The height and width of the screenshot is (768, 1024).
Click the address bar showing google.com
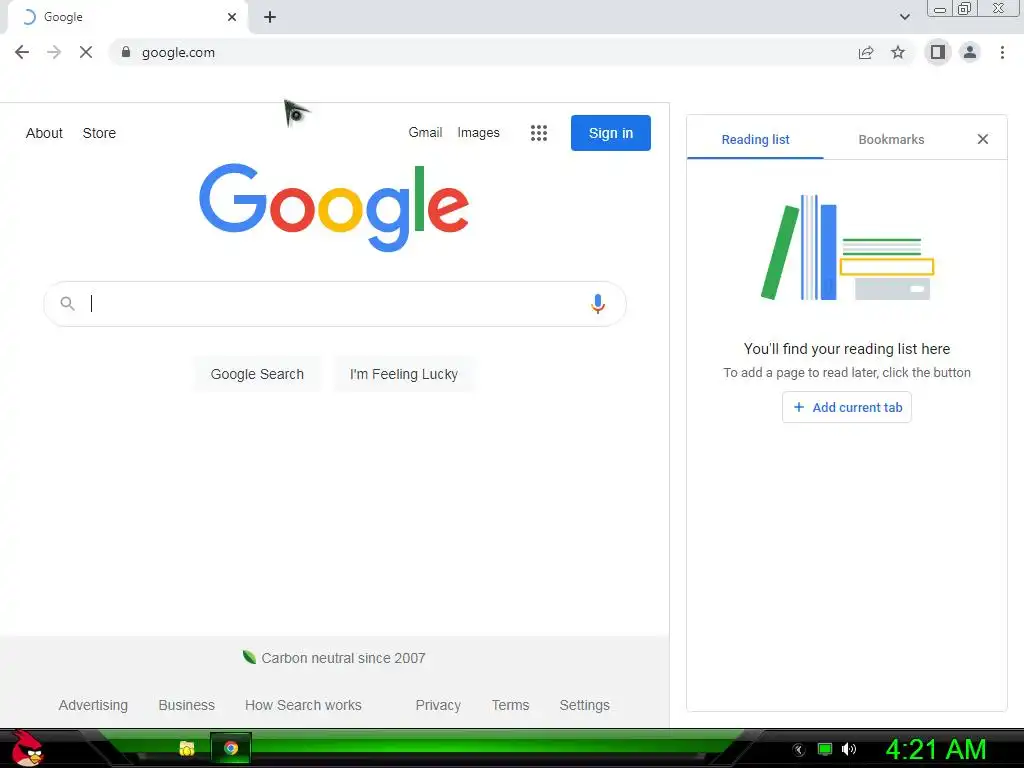(x=483, y=52)
